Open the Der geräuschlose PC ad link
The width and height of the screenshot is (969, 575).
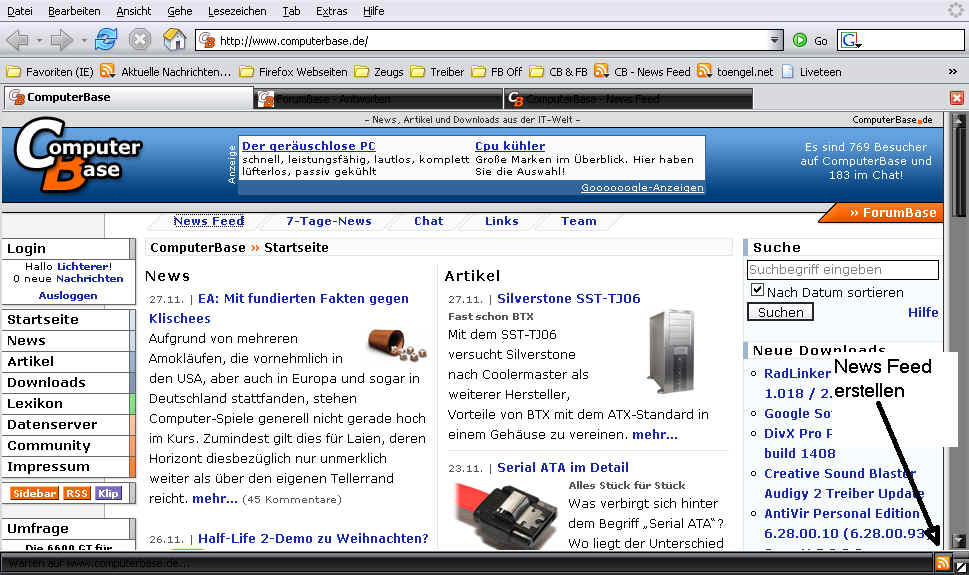308,146
